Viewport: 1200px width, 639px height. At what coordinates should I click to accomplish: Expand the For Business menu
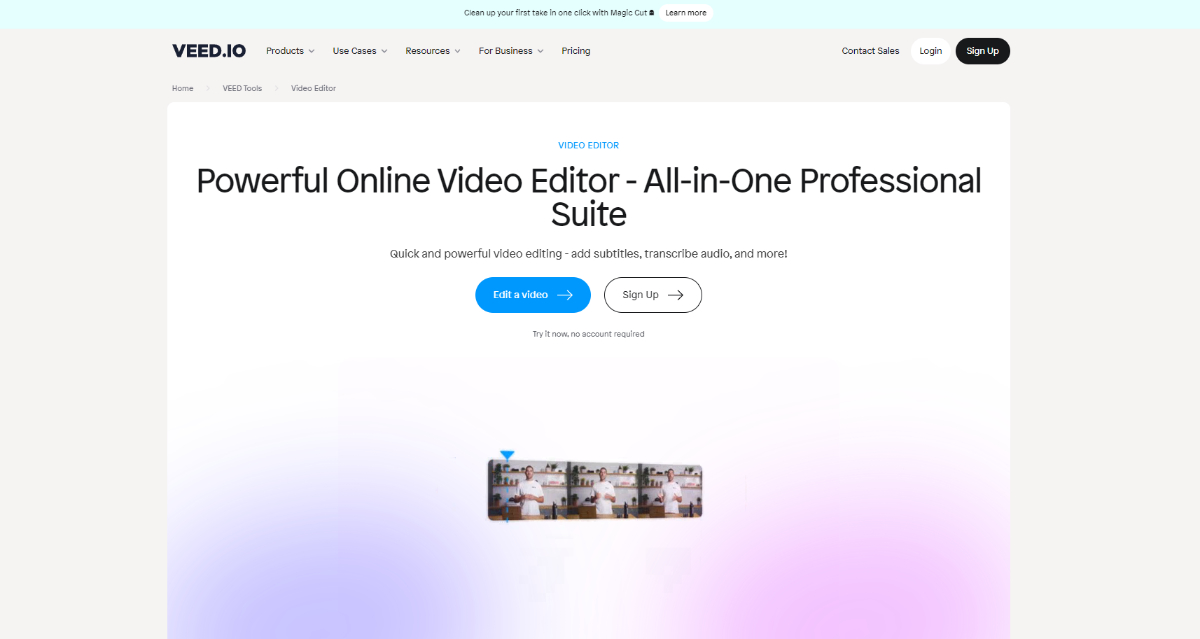coord(511,51)
